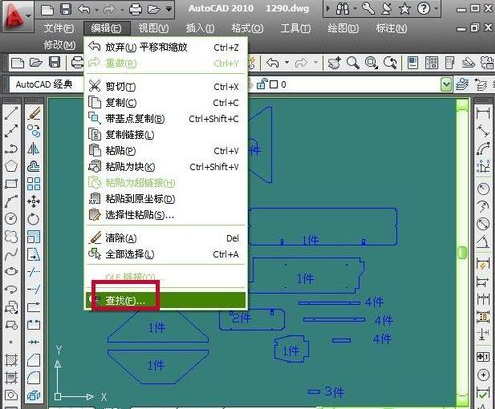Expand the standard toolbar Undo history dropdown
This screenshot has width=495, height=409.
(x=287, y=62)
